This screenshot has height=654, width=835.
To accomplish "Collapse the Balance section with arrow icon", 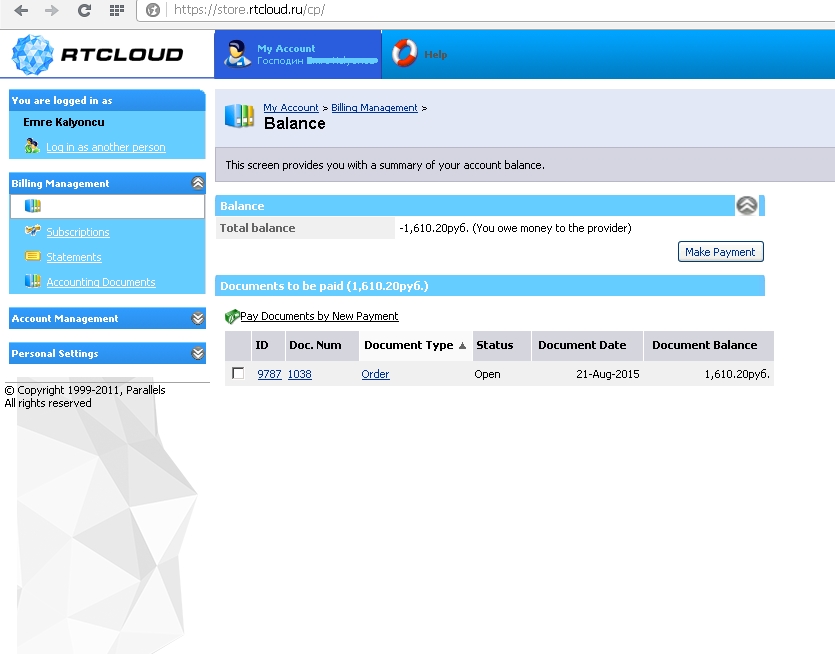I will [x=747, y=206].
